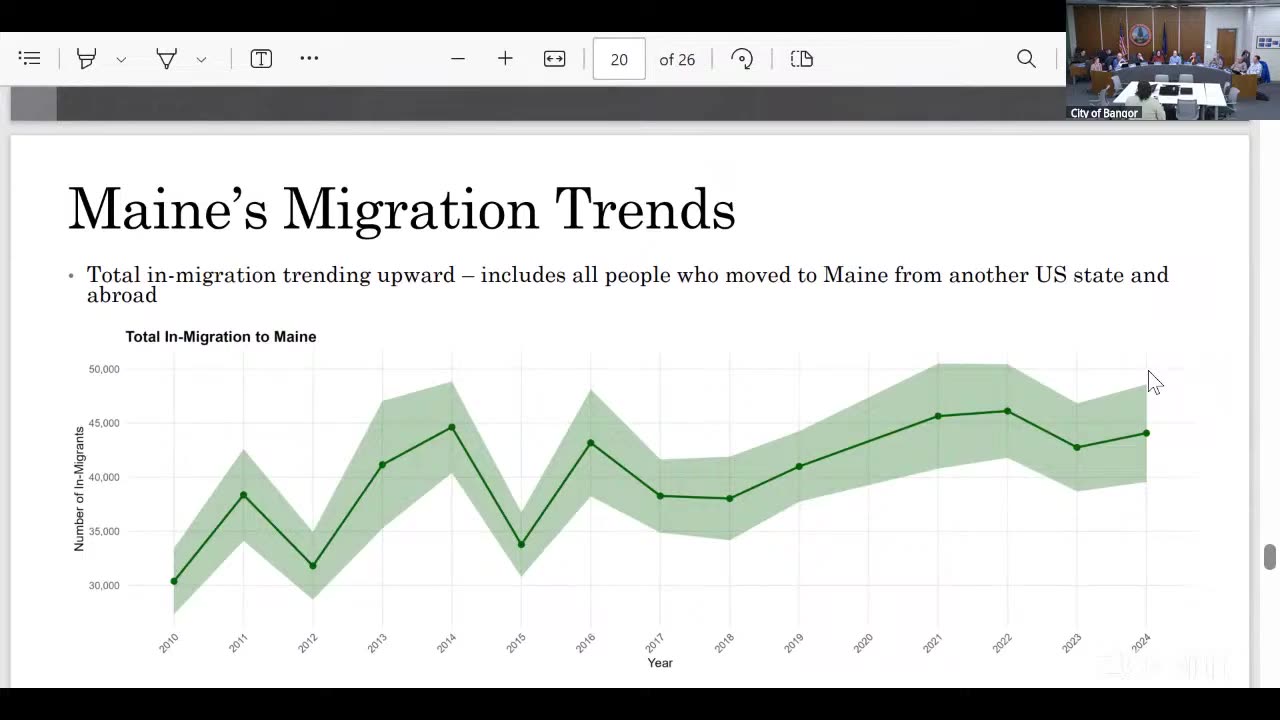Zoom out with the minus button
The image size is (1280, 720).
tap(458, 59)
